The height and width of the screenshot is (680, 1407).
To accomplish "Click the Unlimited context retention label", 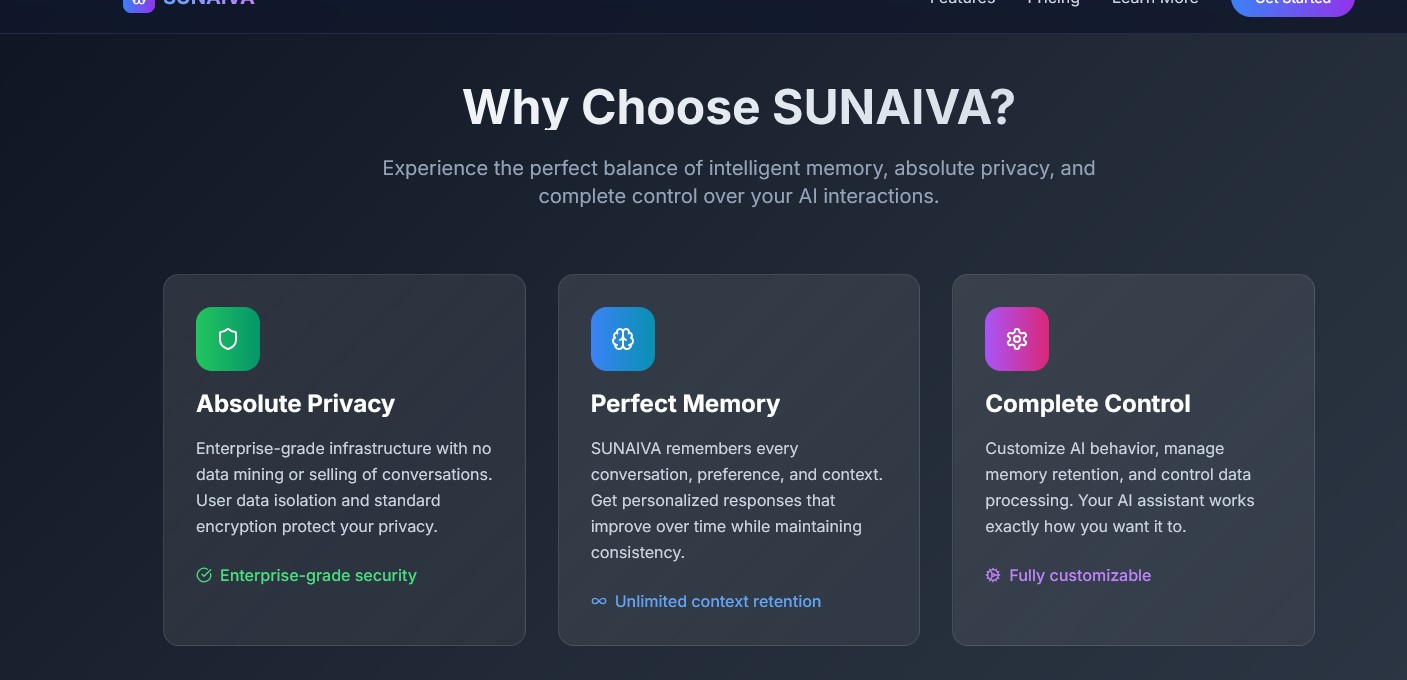I will click(x=718, y=601).
